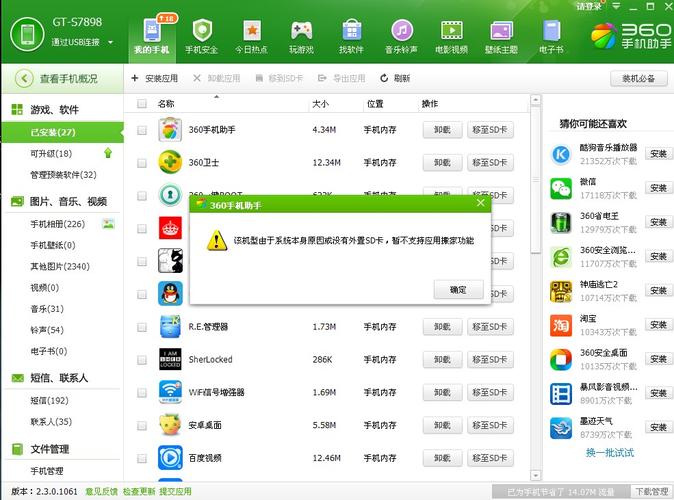Open the 我的手机 tab icon
The width and height of the screenshot is (674, 500).
point(152,31)
